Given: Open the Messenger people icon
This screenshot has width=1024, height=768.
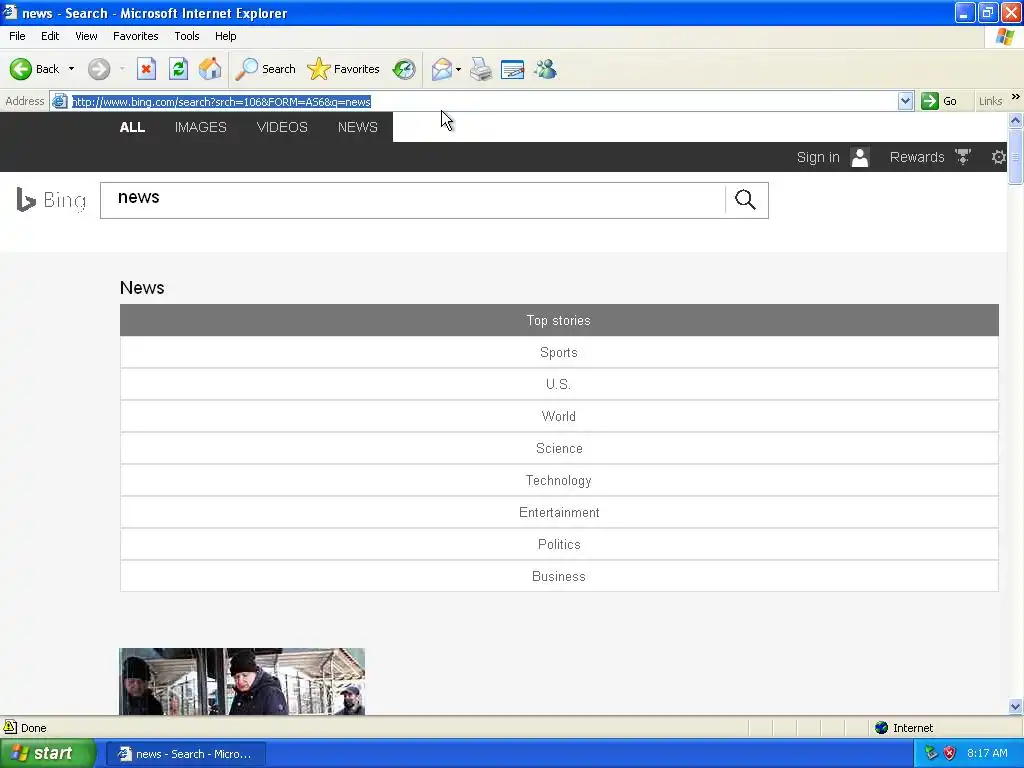Looking at the screenshot, I should click(545, 69).
